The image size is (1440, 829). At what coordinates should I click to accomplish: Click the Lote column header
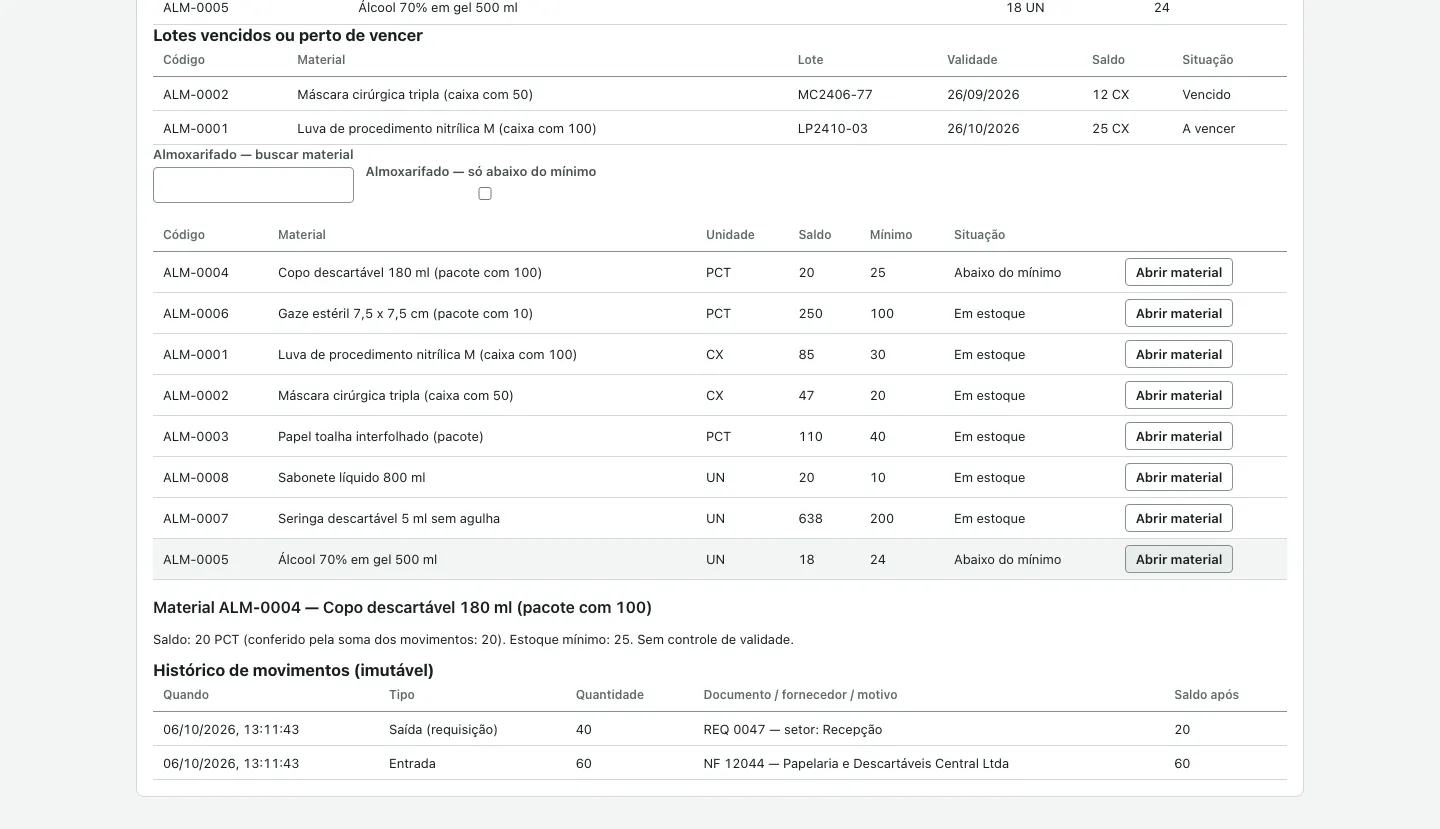coord(811,60)
